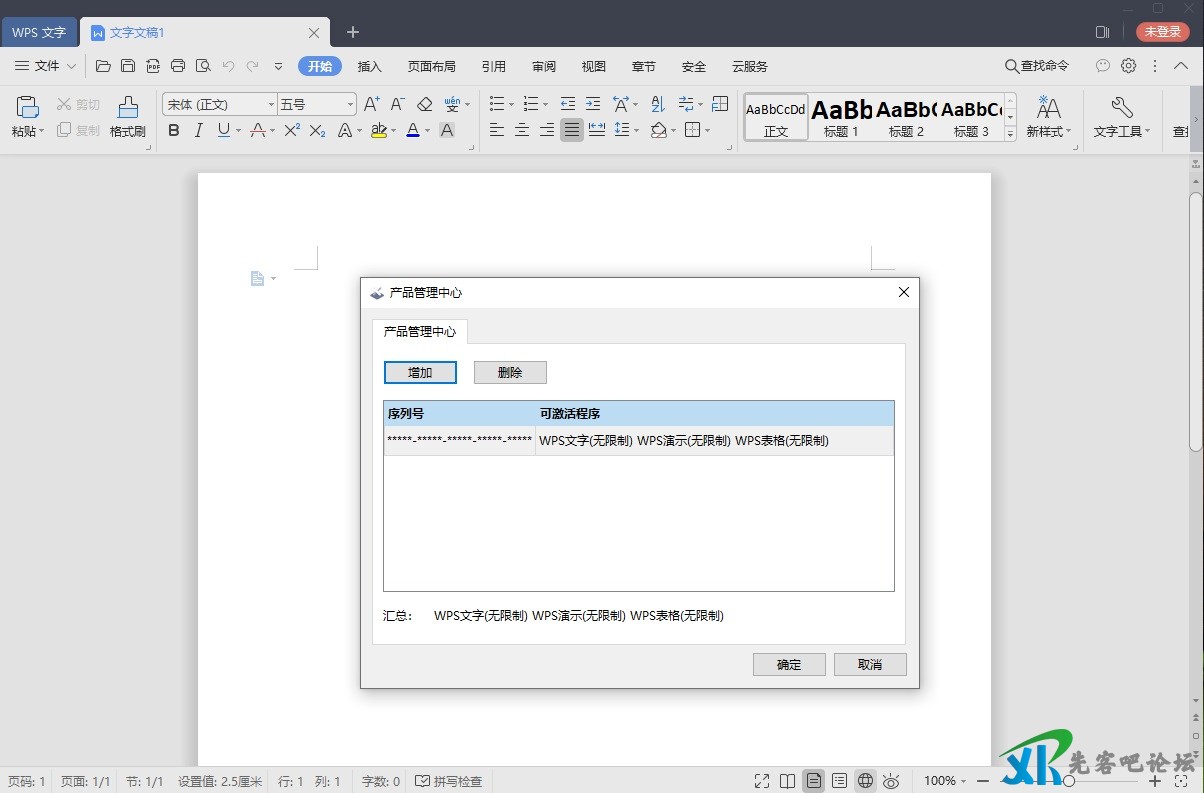This screenshot has height=793, width=1204.
Task: Switch to the 插入 ribbon tab
Action: point(370,66)
